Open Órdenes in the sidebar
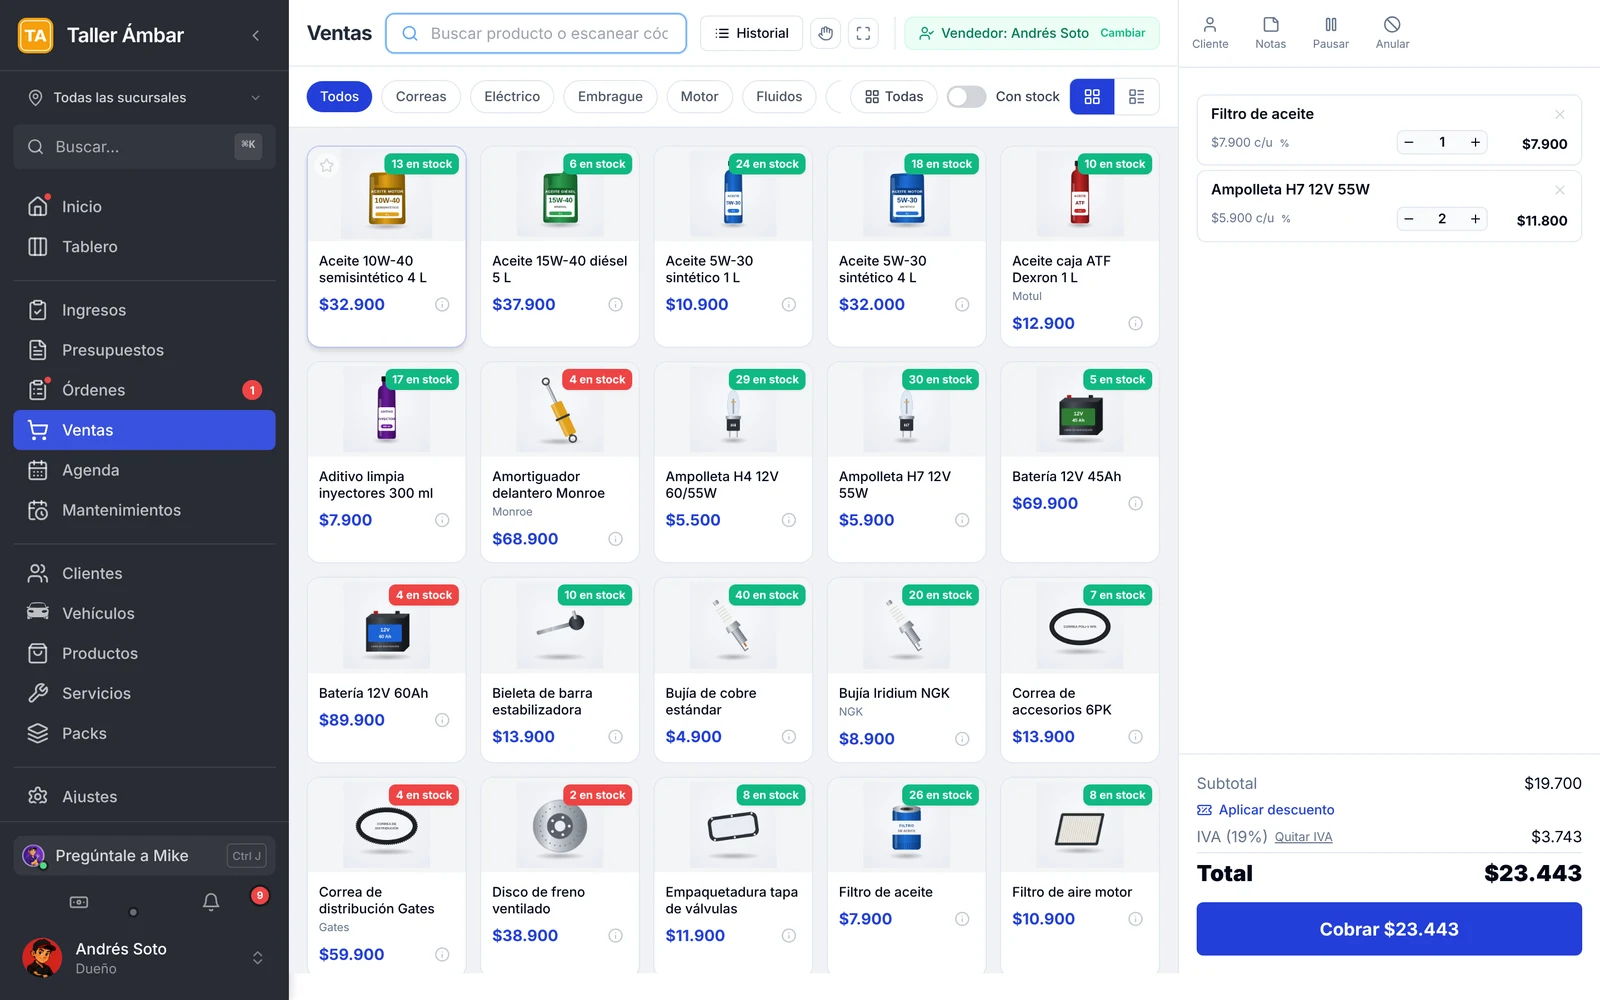Image resolution: width=1600 pixels, height=1000 pixels. [144, 390]
